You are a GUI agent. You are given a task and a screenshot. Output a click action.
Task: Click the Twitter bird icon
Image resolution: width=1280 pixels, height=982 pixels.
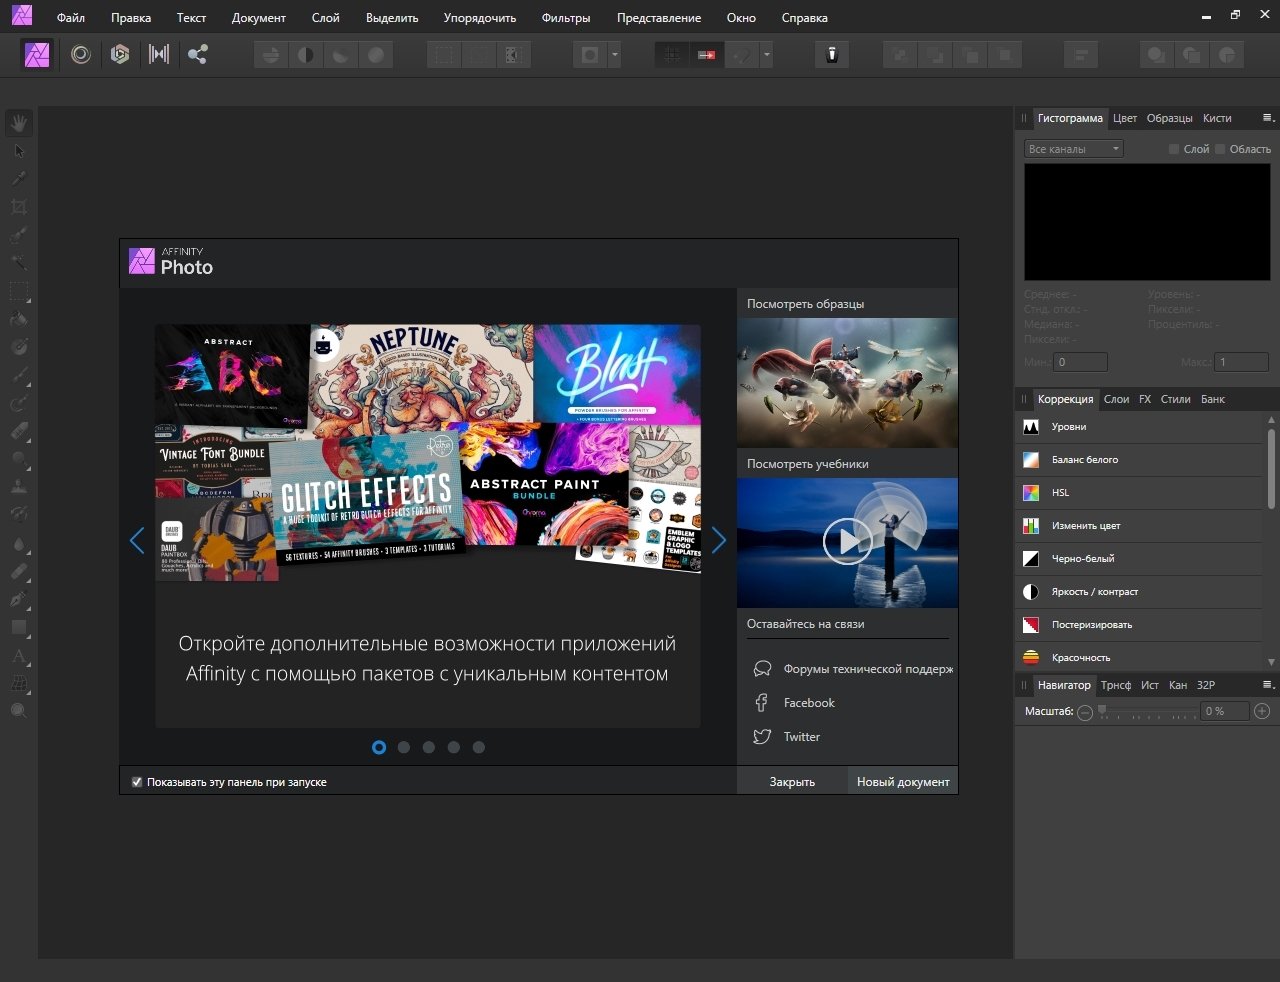(x=762, y=737)
